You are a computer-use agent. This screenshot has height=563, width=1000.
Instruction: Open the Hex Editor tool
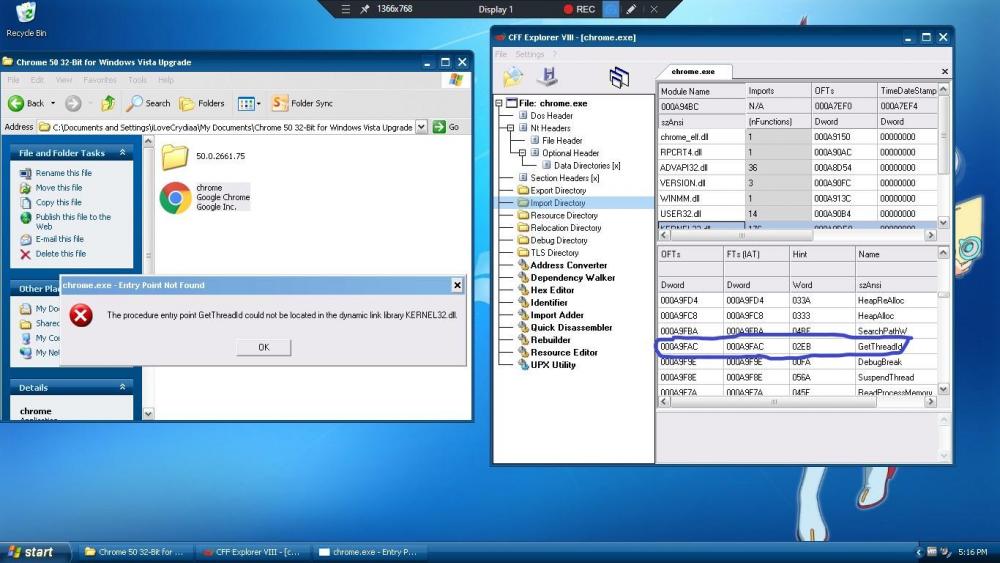coord(552,290)
